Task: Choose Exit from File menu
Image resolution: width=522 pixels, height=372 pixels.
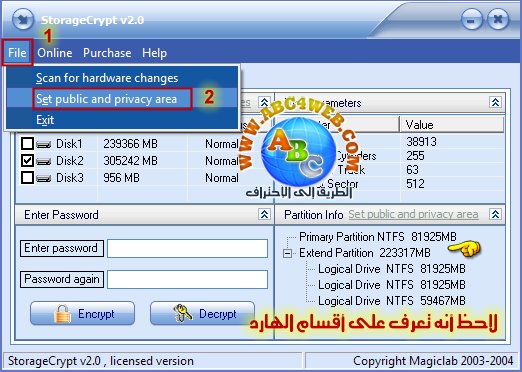Action: (x=123, y=120)
